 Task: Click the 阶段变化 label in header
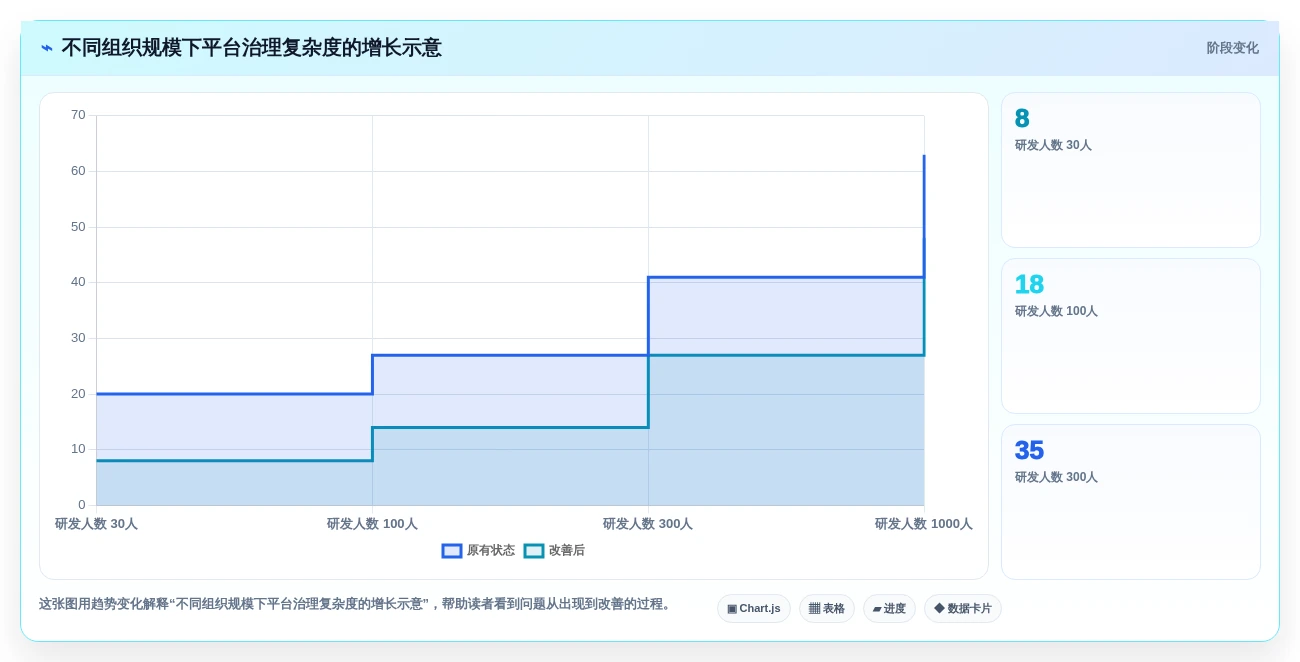(x=1232, y=48)
